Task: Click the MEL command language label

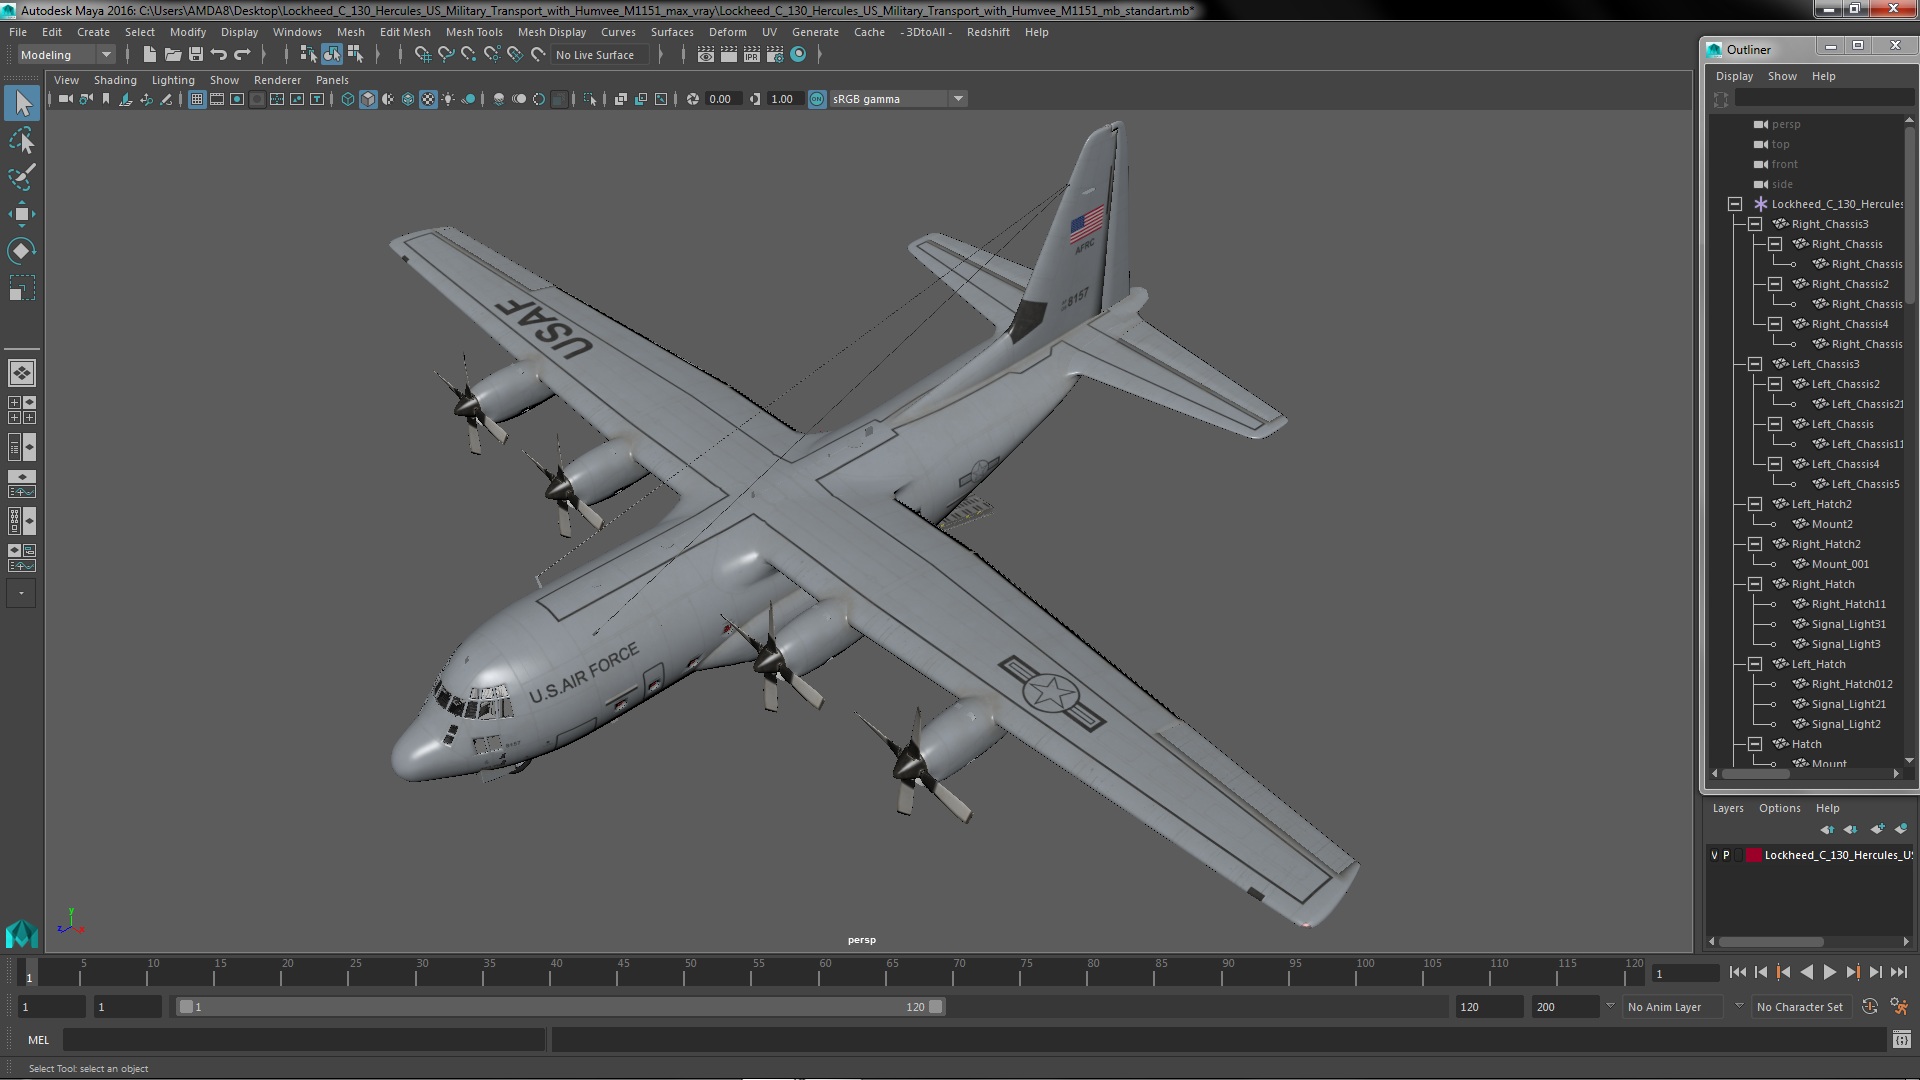Action: 38,1040
